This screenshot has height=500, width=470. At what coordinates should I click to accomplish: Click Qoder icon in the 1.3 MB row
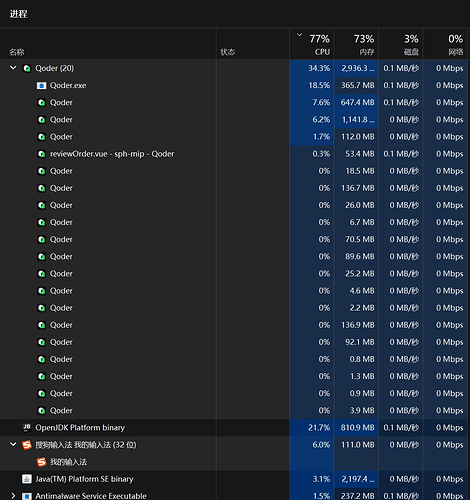(x=41, y=376)
